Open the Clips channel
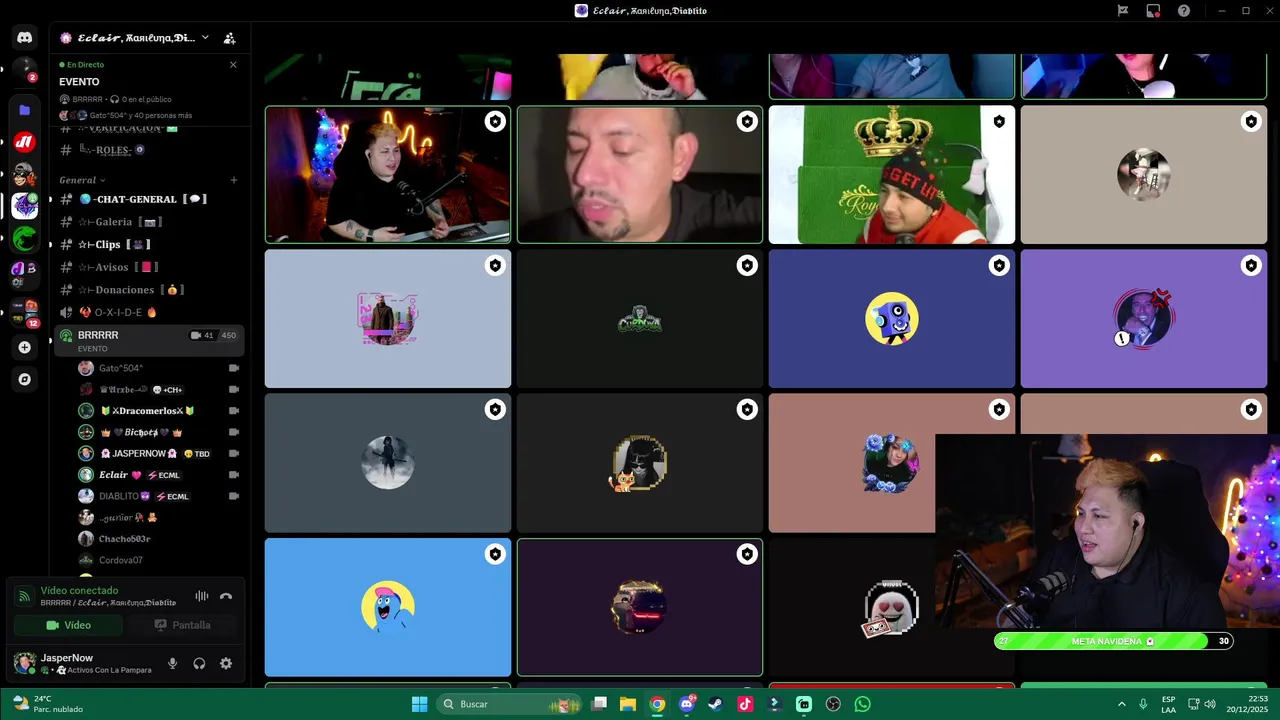The width and height of the screenshot is (1280, 720). point(149,244)
